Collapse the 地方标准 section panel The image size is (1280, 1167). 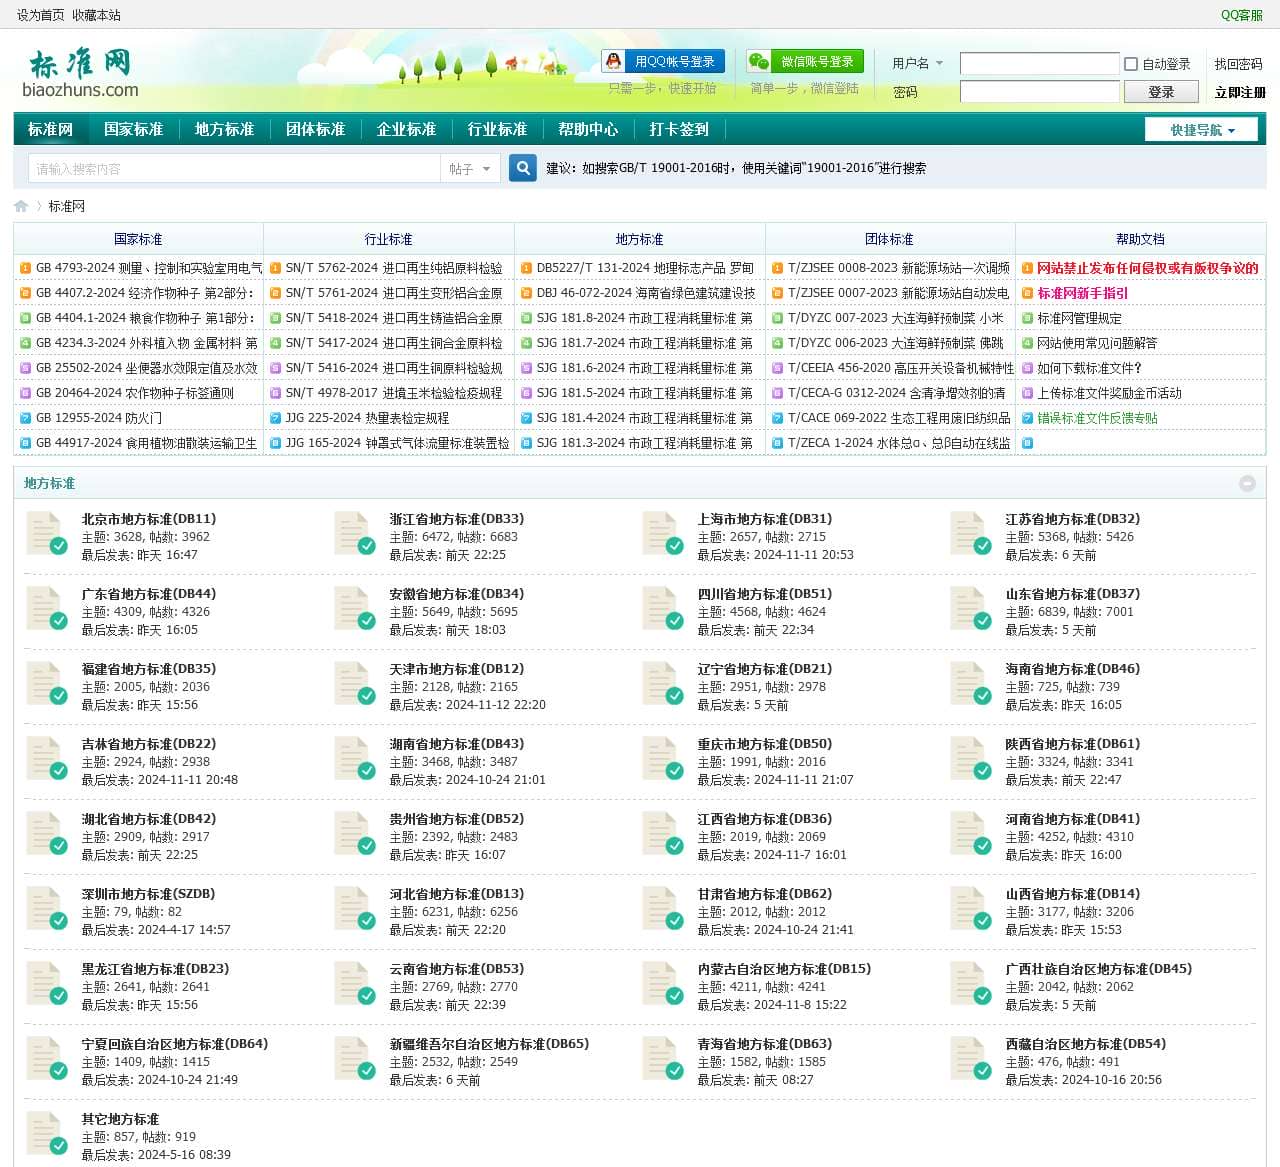(1247, 483)
